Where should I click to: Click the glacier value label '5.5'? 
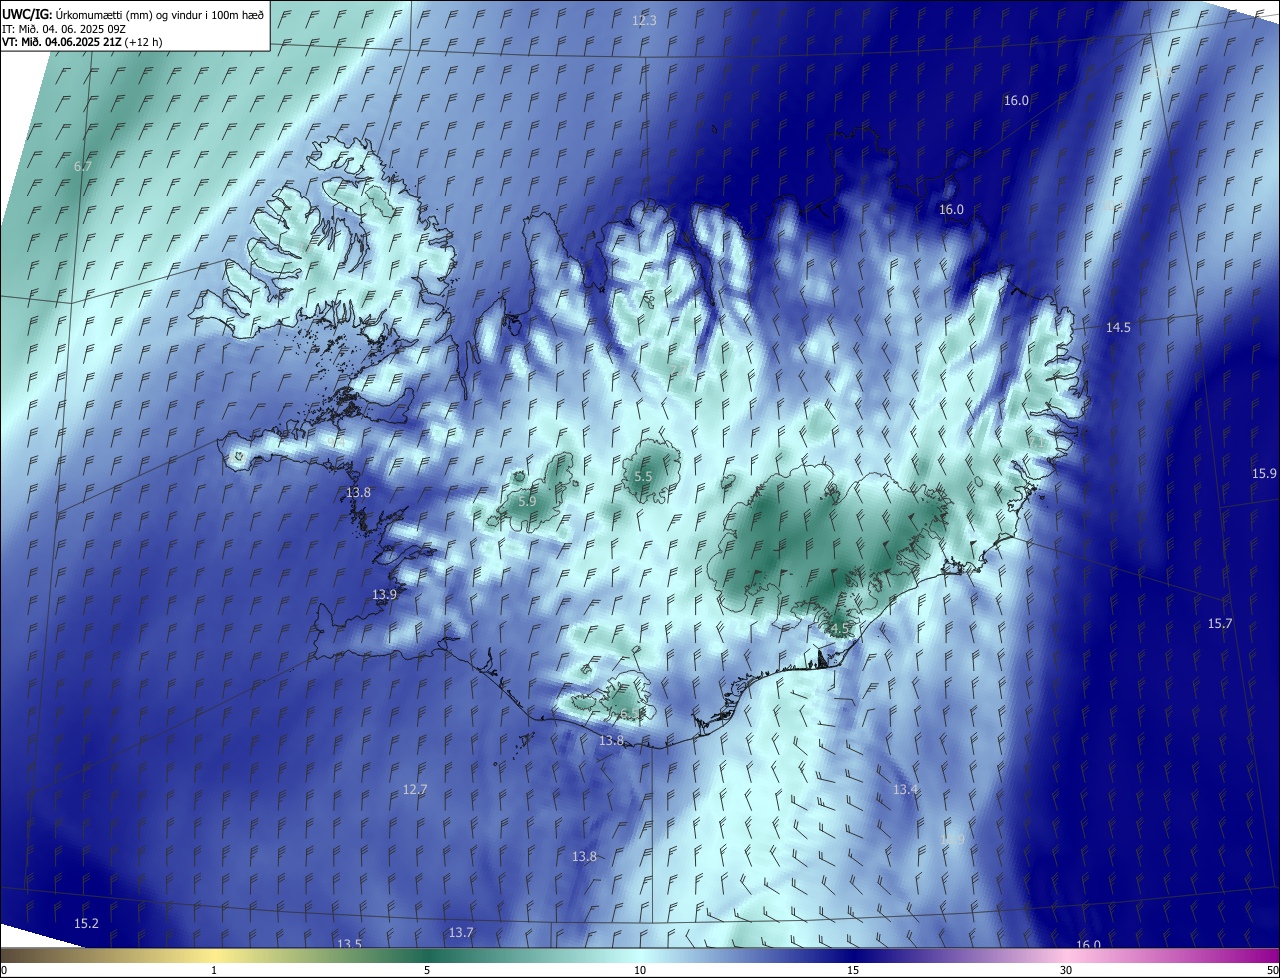(x=643, y=477)
